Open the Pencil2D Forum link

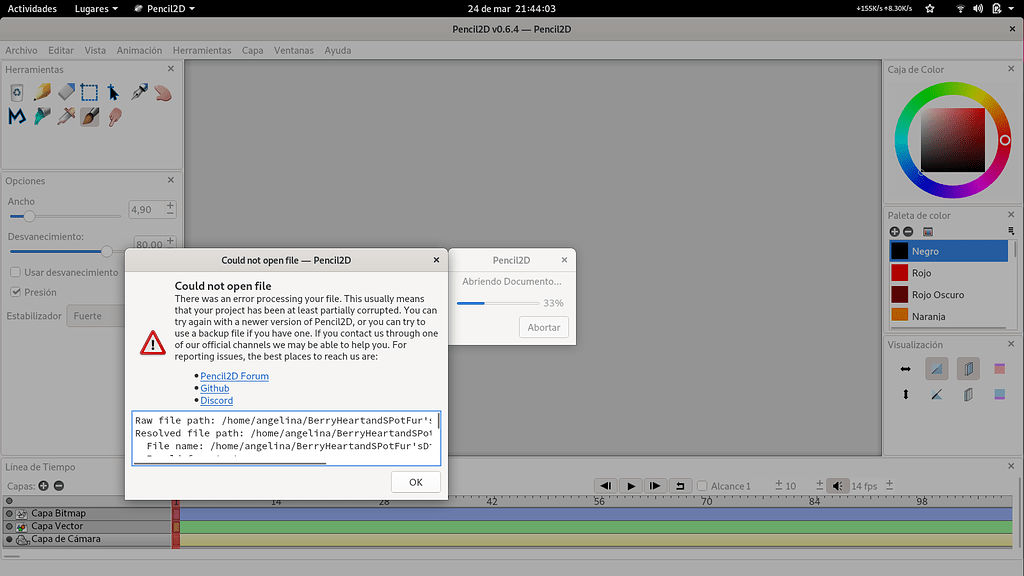234,376
